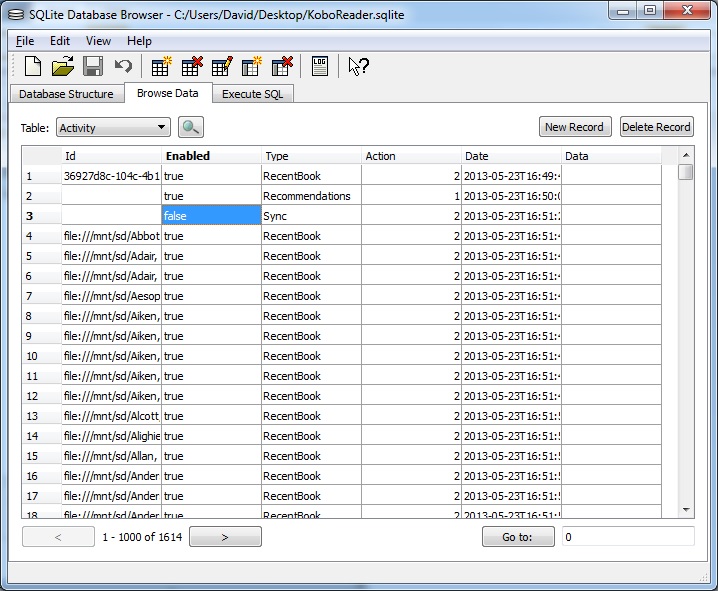Click the Enabled column header

(212, 156)
